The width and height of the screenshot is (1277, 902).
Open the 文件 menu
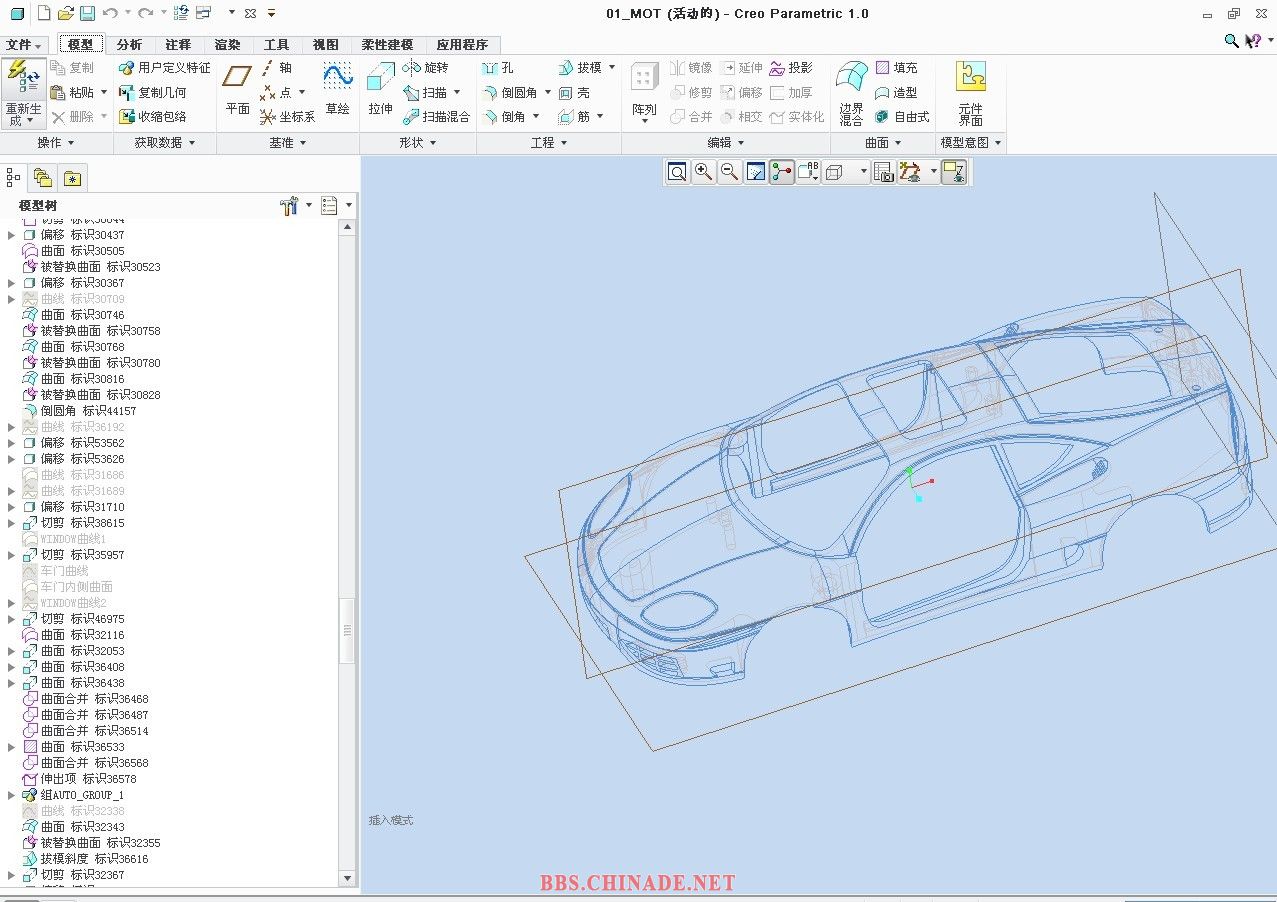pyautogui.click(x=24, y=45)
